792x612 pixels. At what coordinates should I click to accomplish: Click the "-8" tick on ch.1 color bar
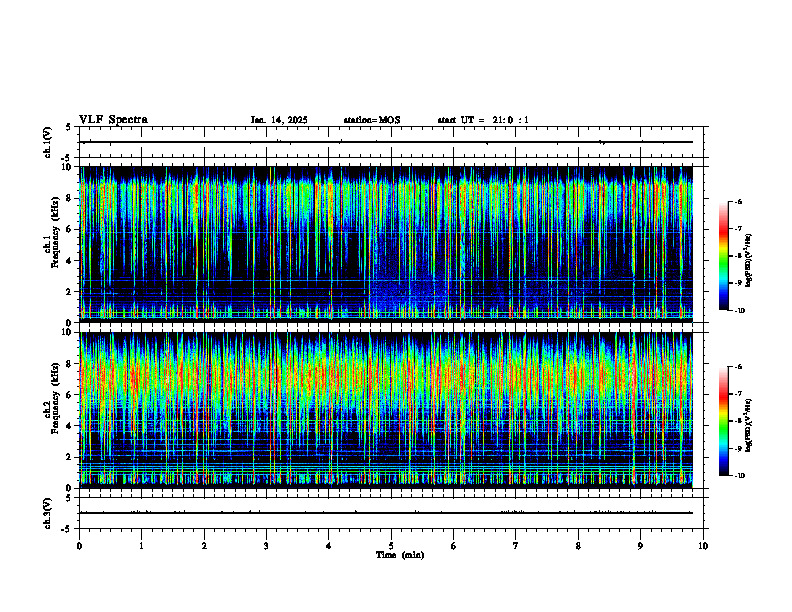click(x=738, y=256)
